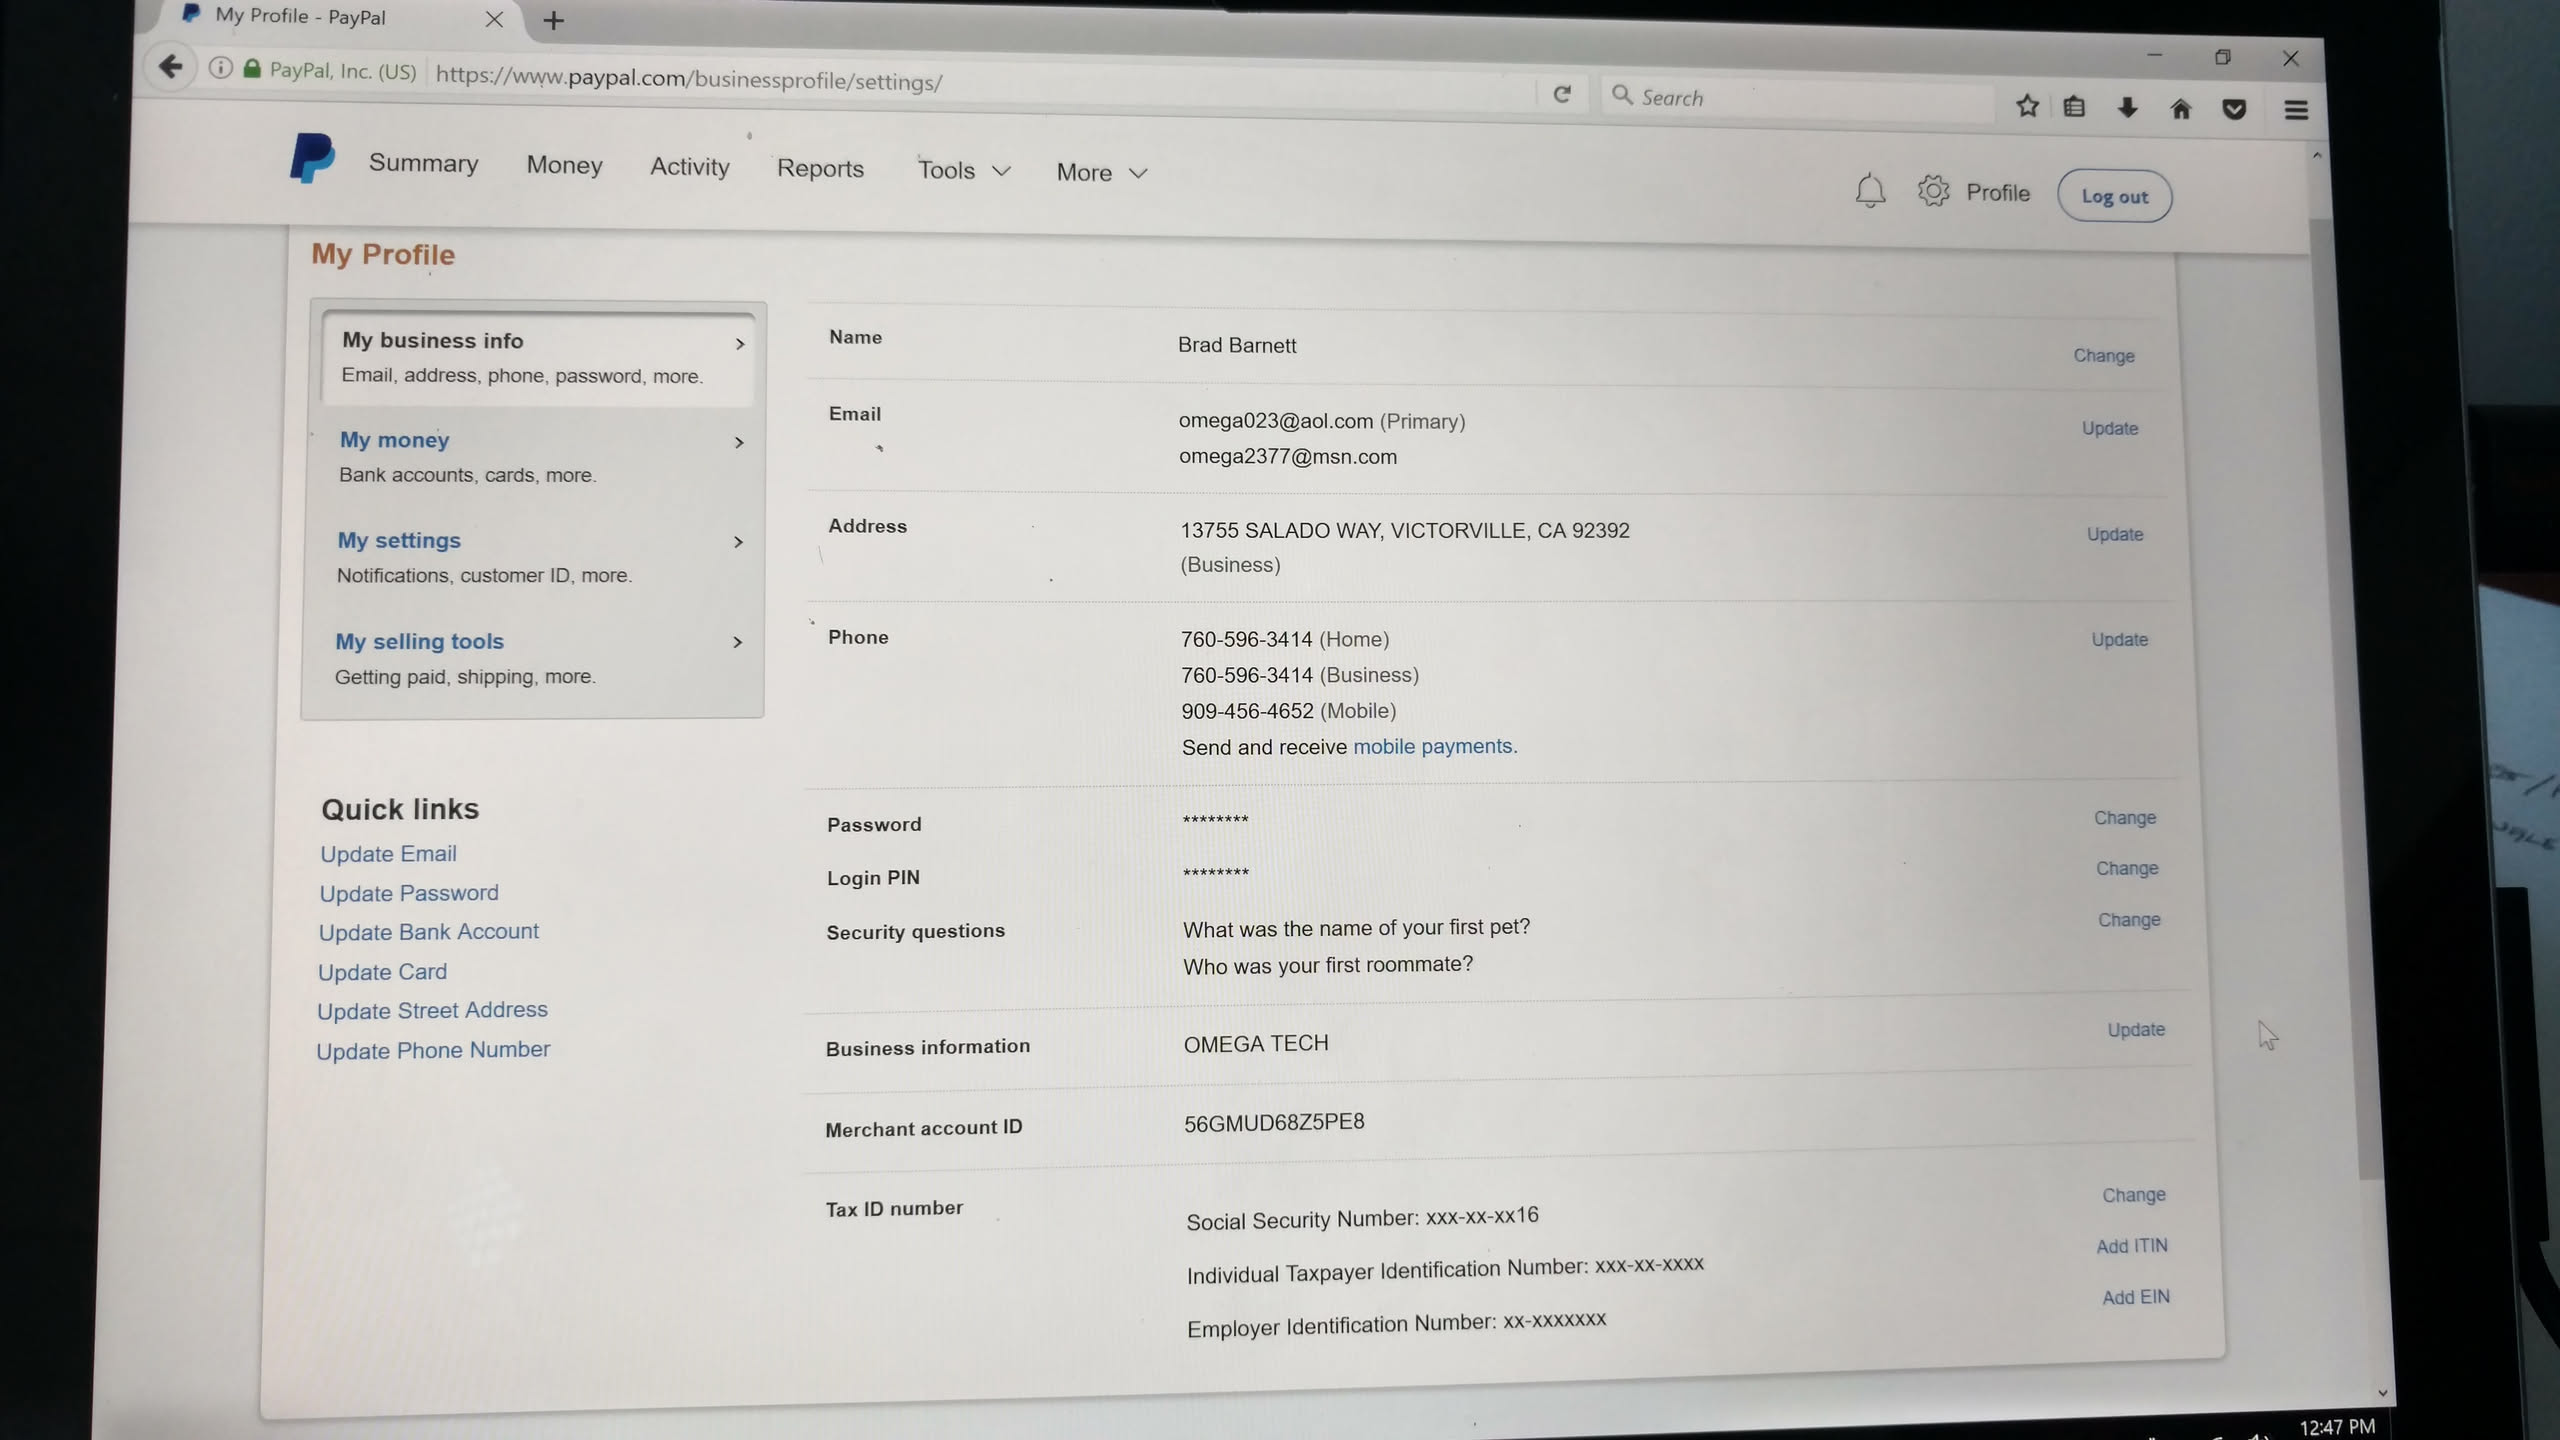Click the Log out button
The width and height of the screenshot is (2560, 1440).
(x=2114, y=197)
